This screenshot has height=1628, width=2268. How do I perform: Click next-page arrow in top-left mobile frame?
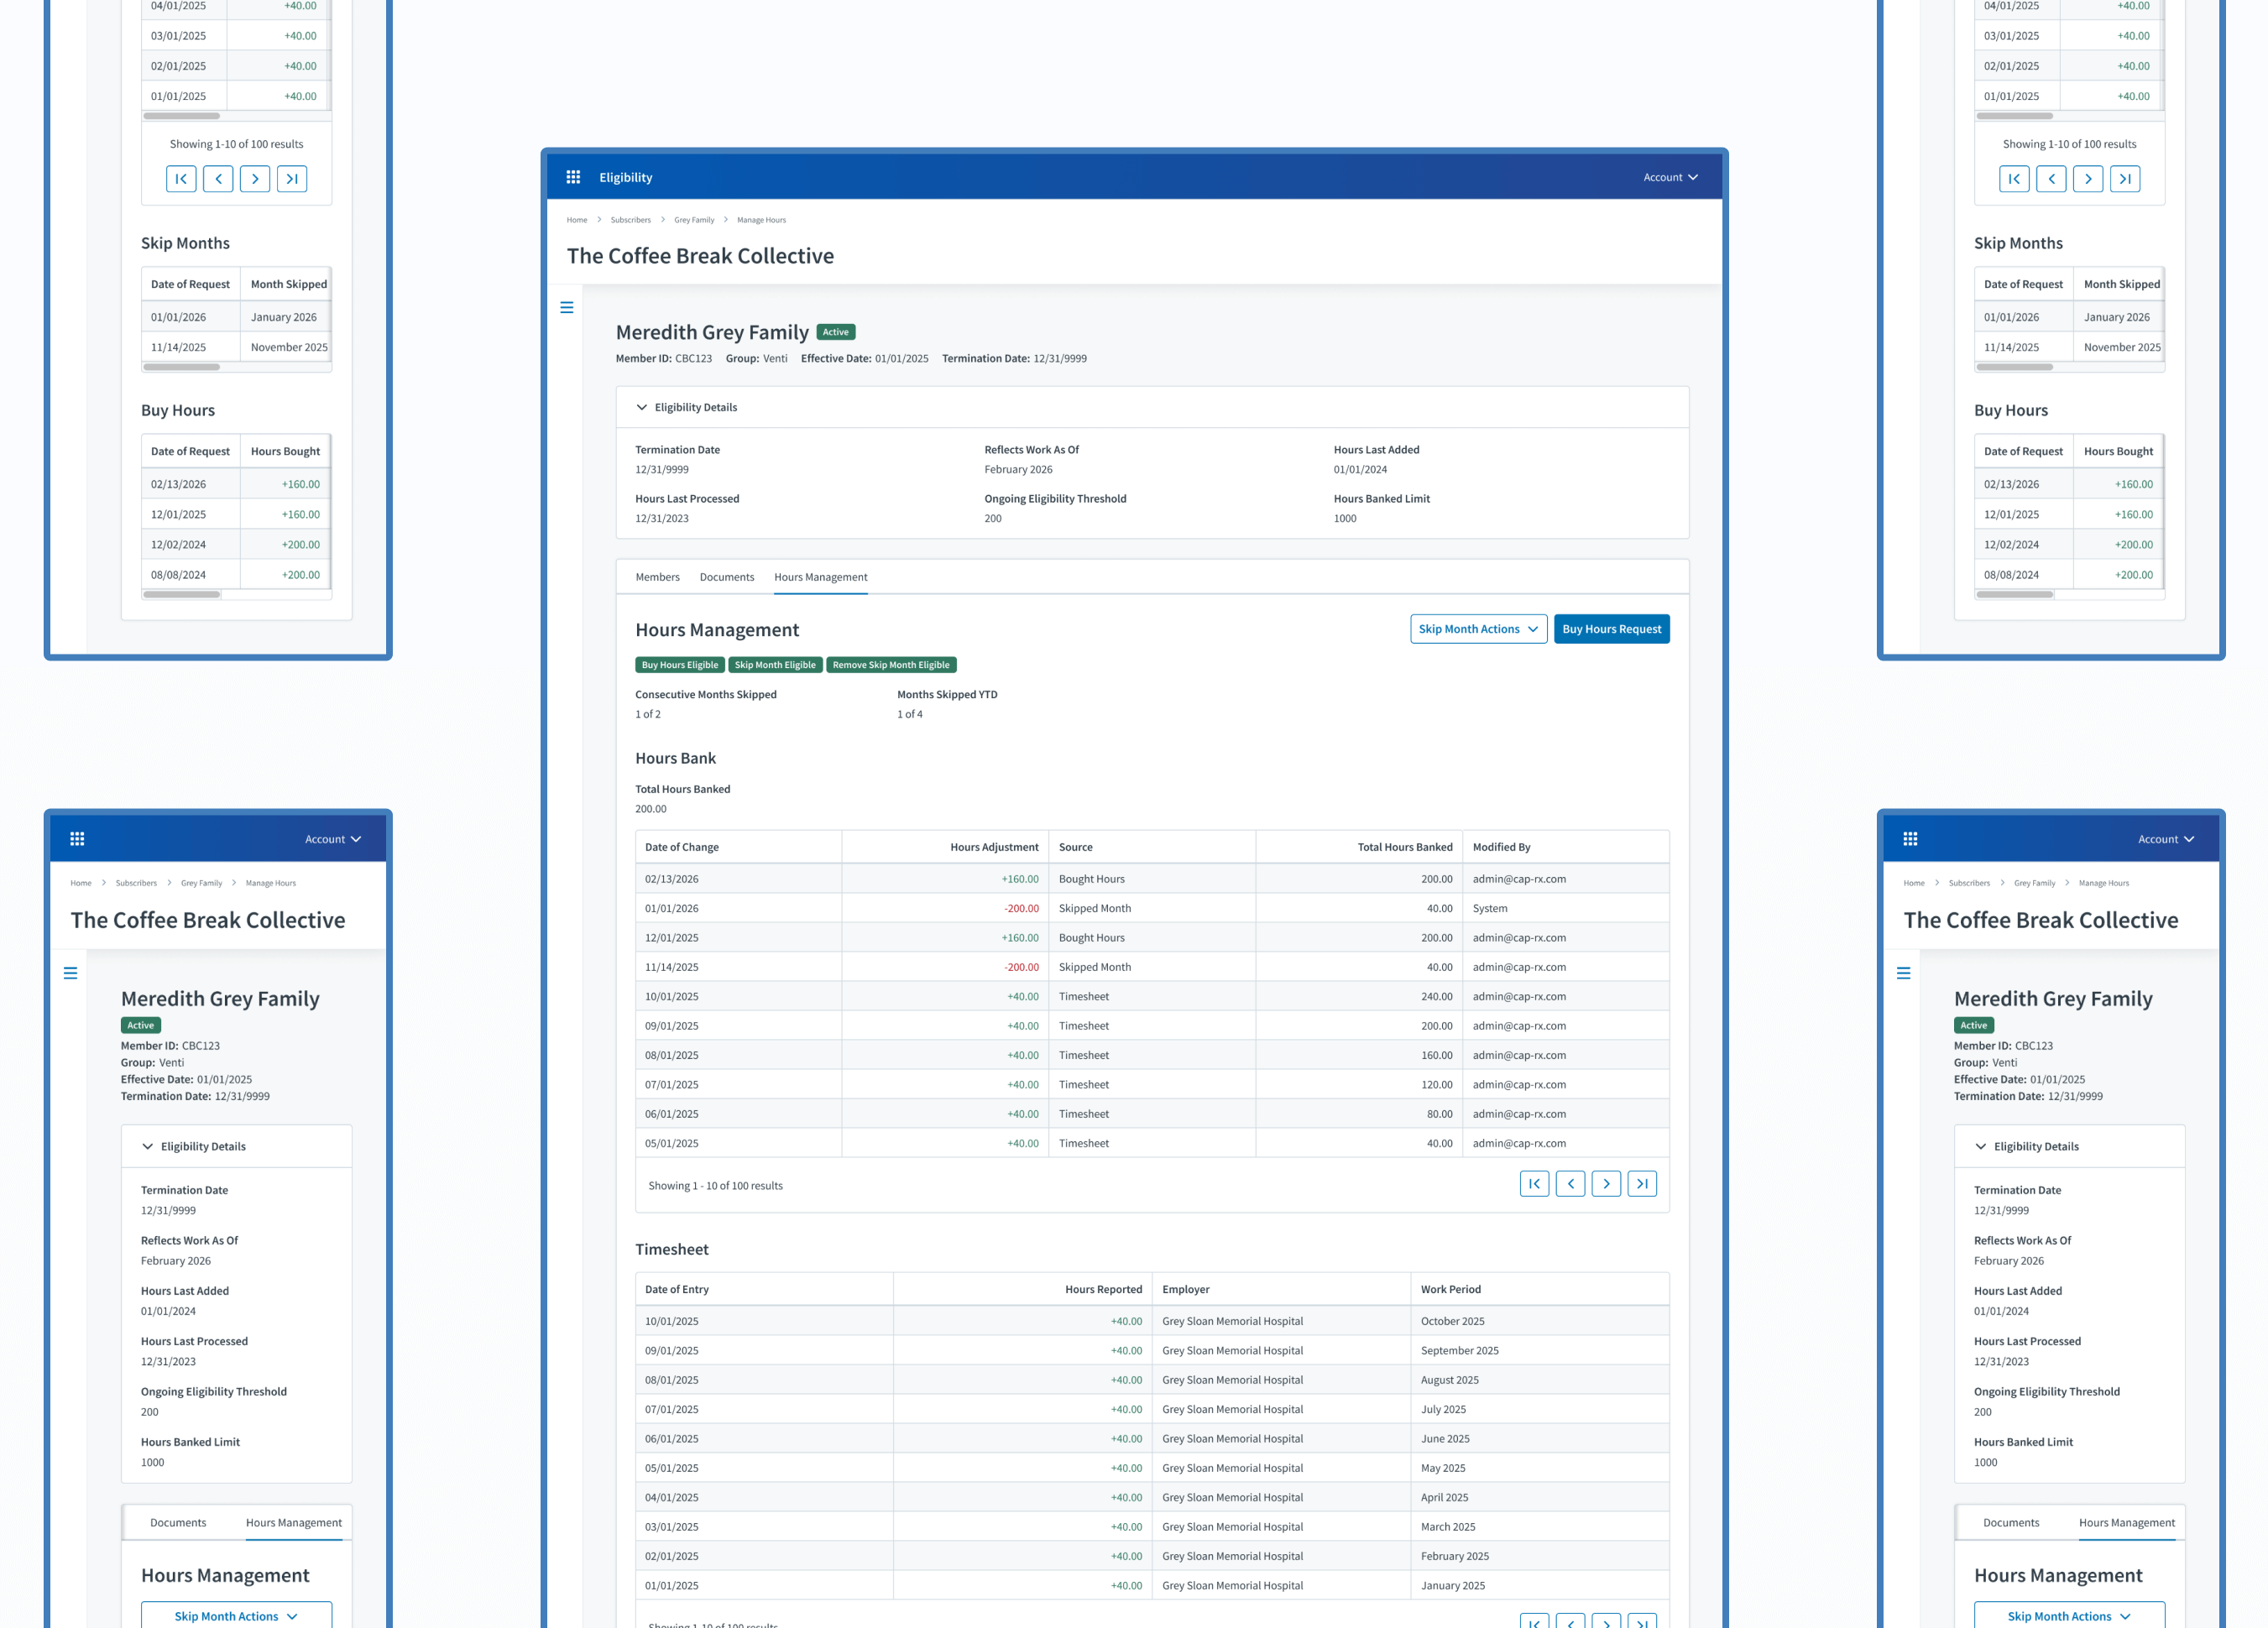coord(255,179)
